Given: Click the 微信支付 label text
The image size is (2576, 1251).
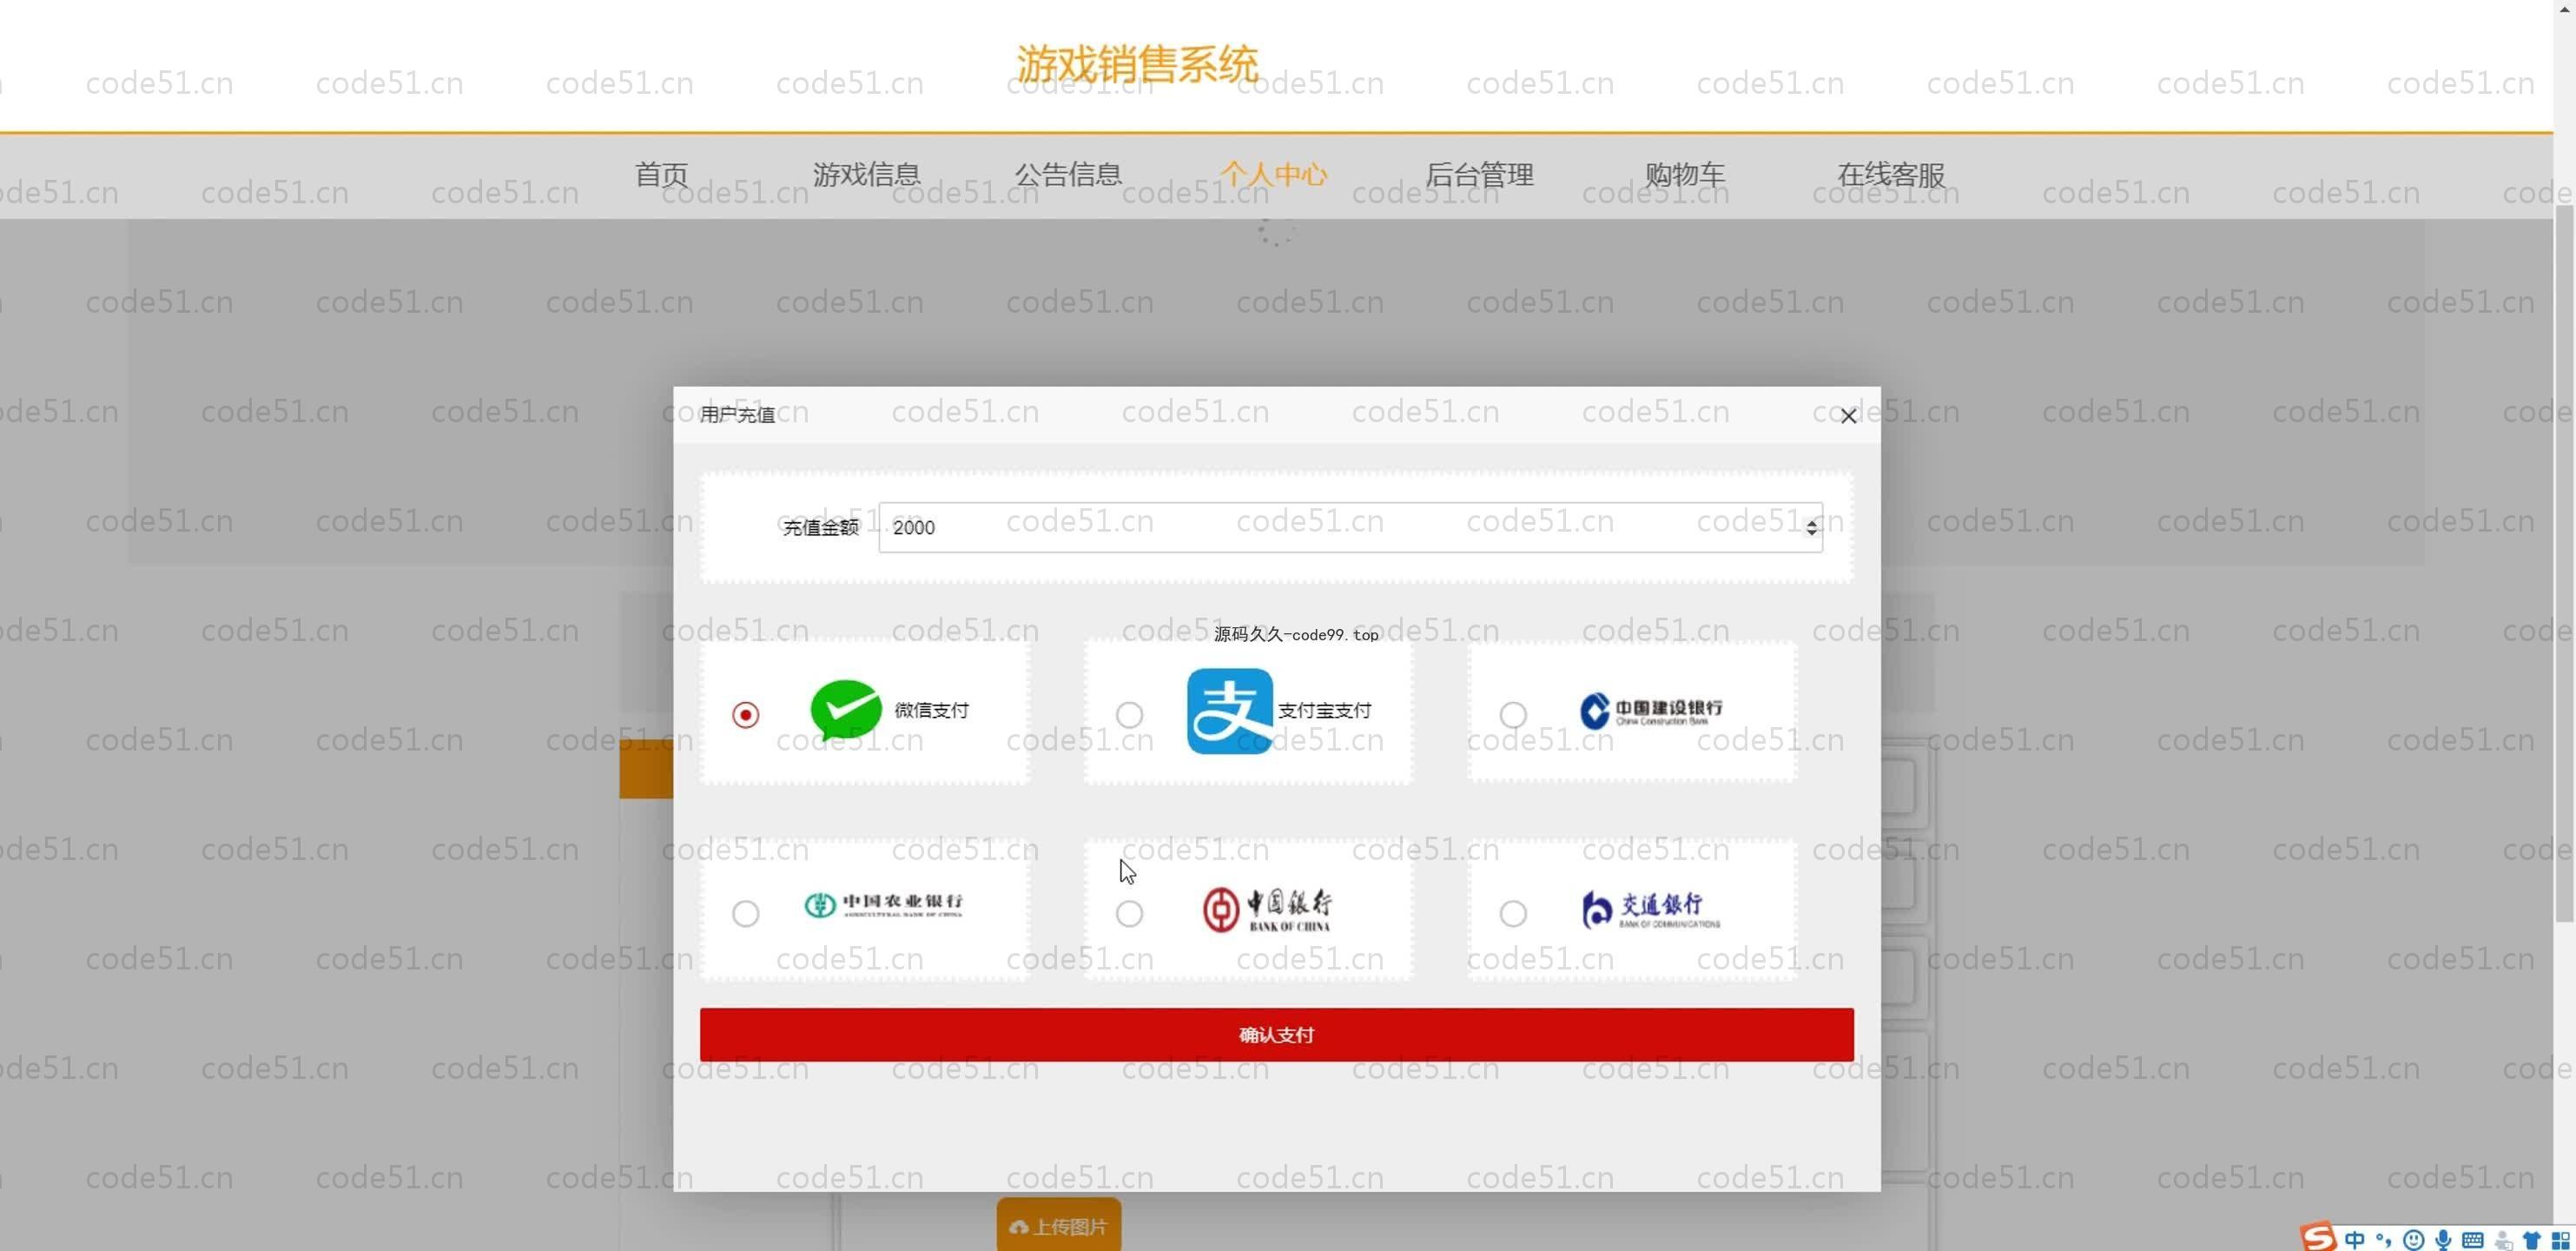Looking at the screenshot, I should pyautogui.click(x=931, y=710).
